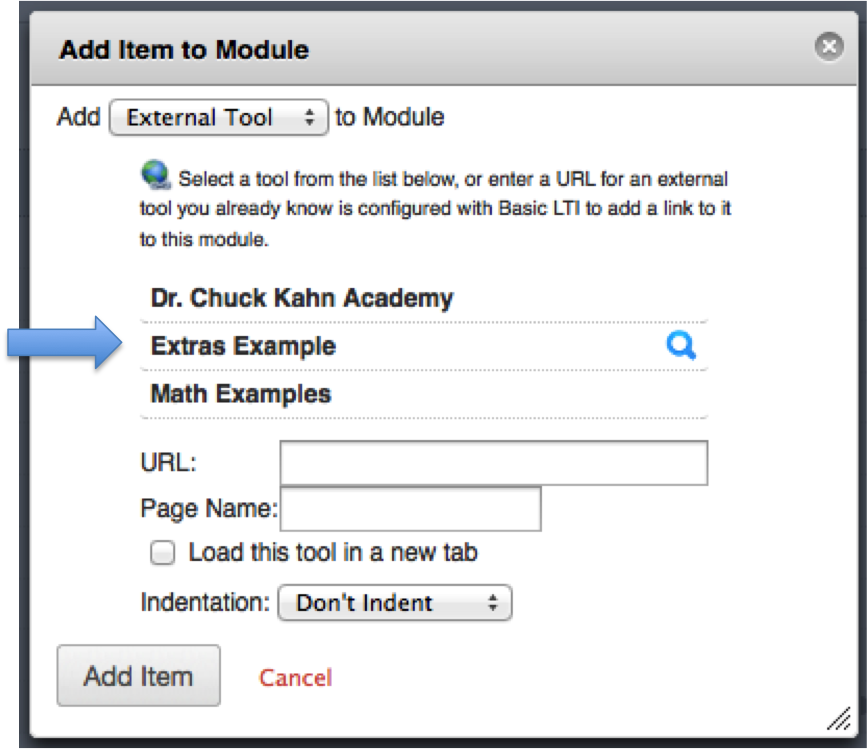Expand the Indentation Don't Indent dropdown
This screenshot has height=749, width=867.
(394, 603)
